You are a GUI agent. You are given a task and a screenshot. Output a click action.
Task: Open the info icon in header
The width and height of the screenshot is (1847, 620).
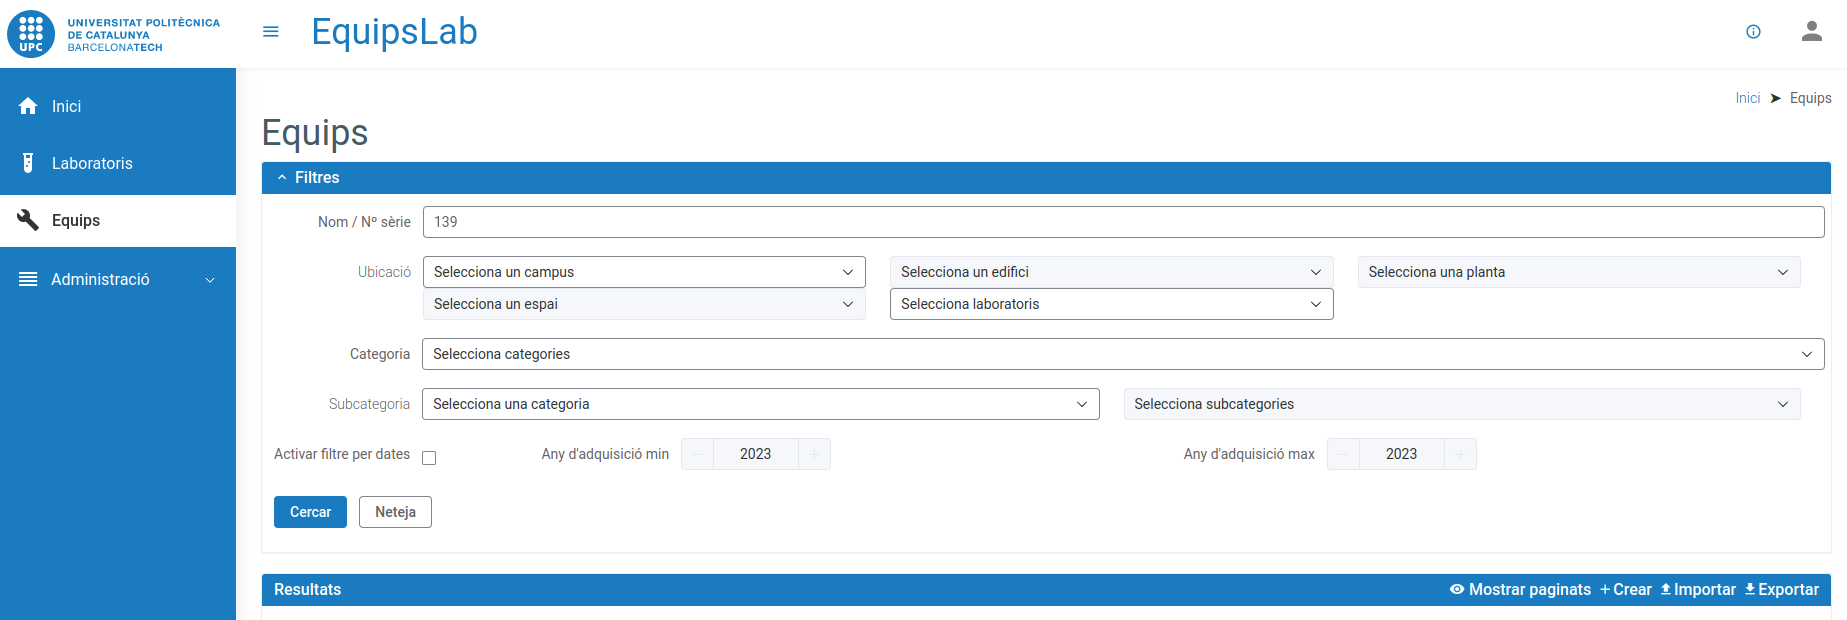pyautogui.click(x=1753, y=32)
